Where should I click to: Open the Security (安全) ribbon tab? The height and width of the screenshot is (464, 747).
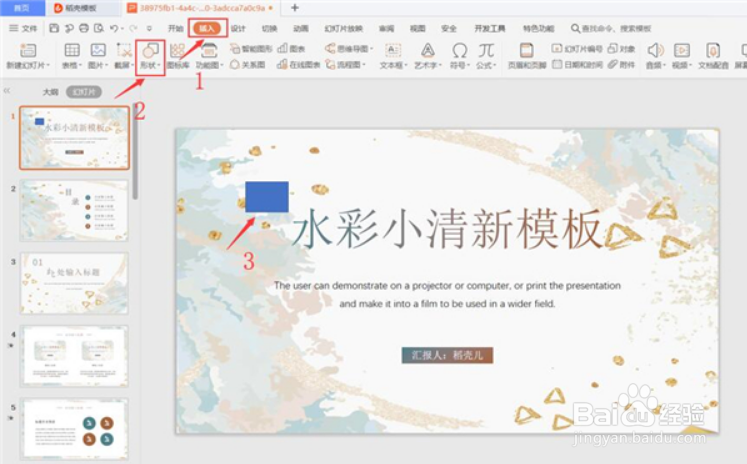449,29
